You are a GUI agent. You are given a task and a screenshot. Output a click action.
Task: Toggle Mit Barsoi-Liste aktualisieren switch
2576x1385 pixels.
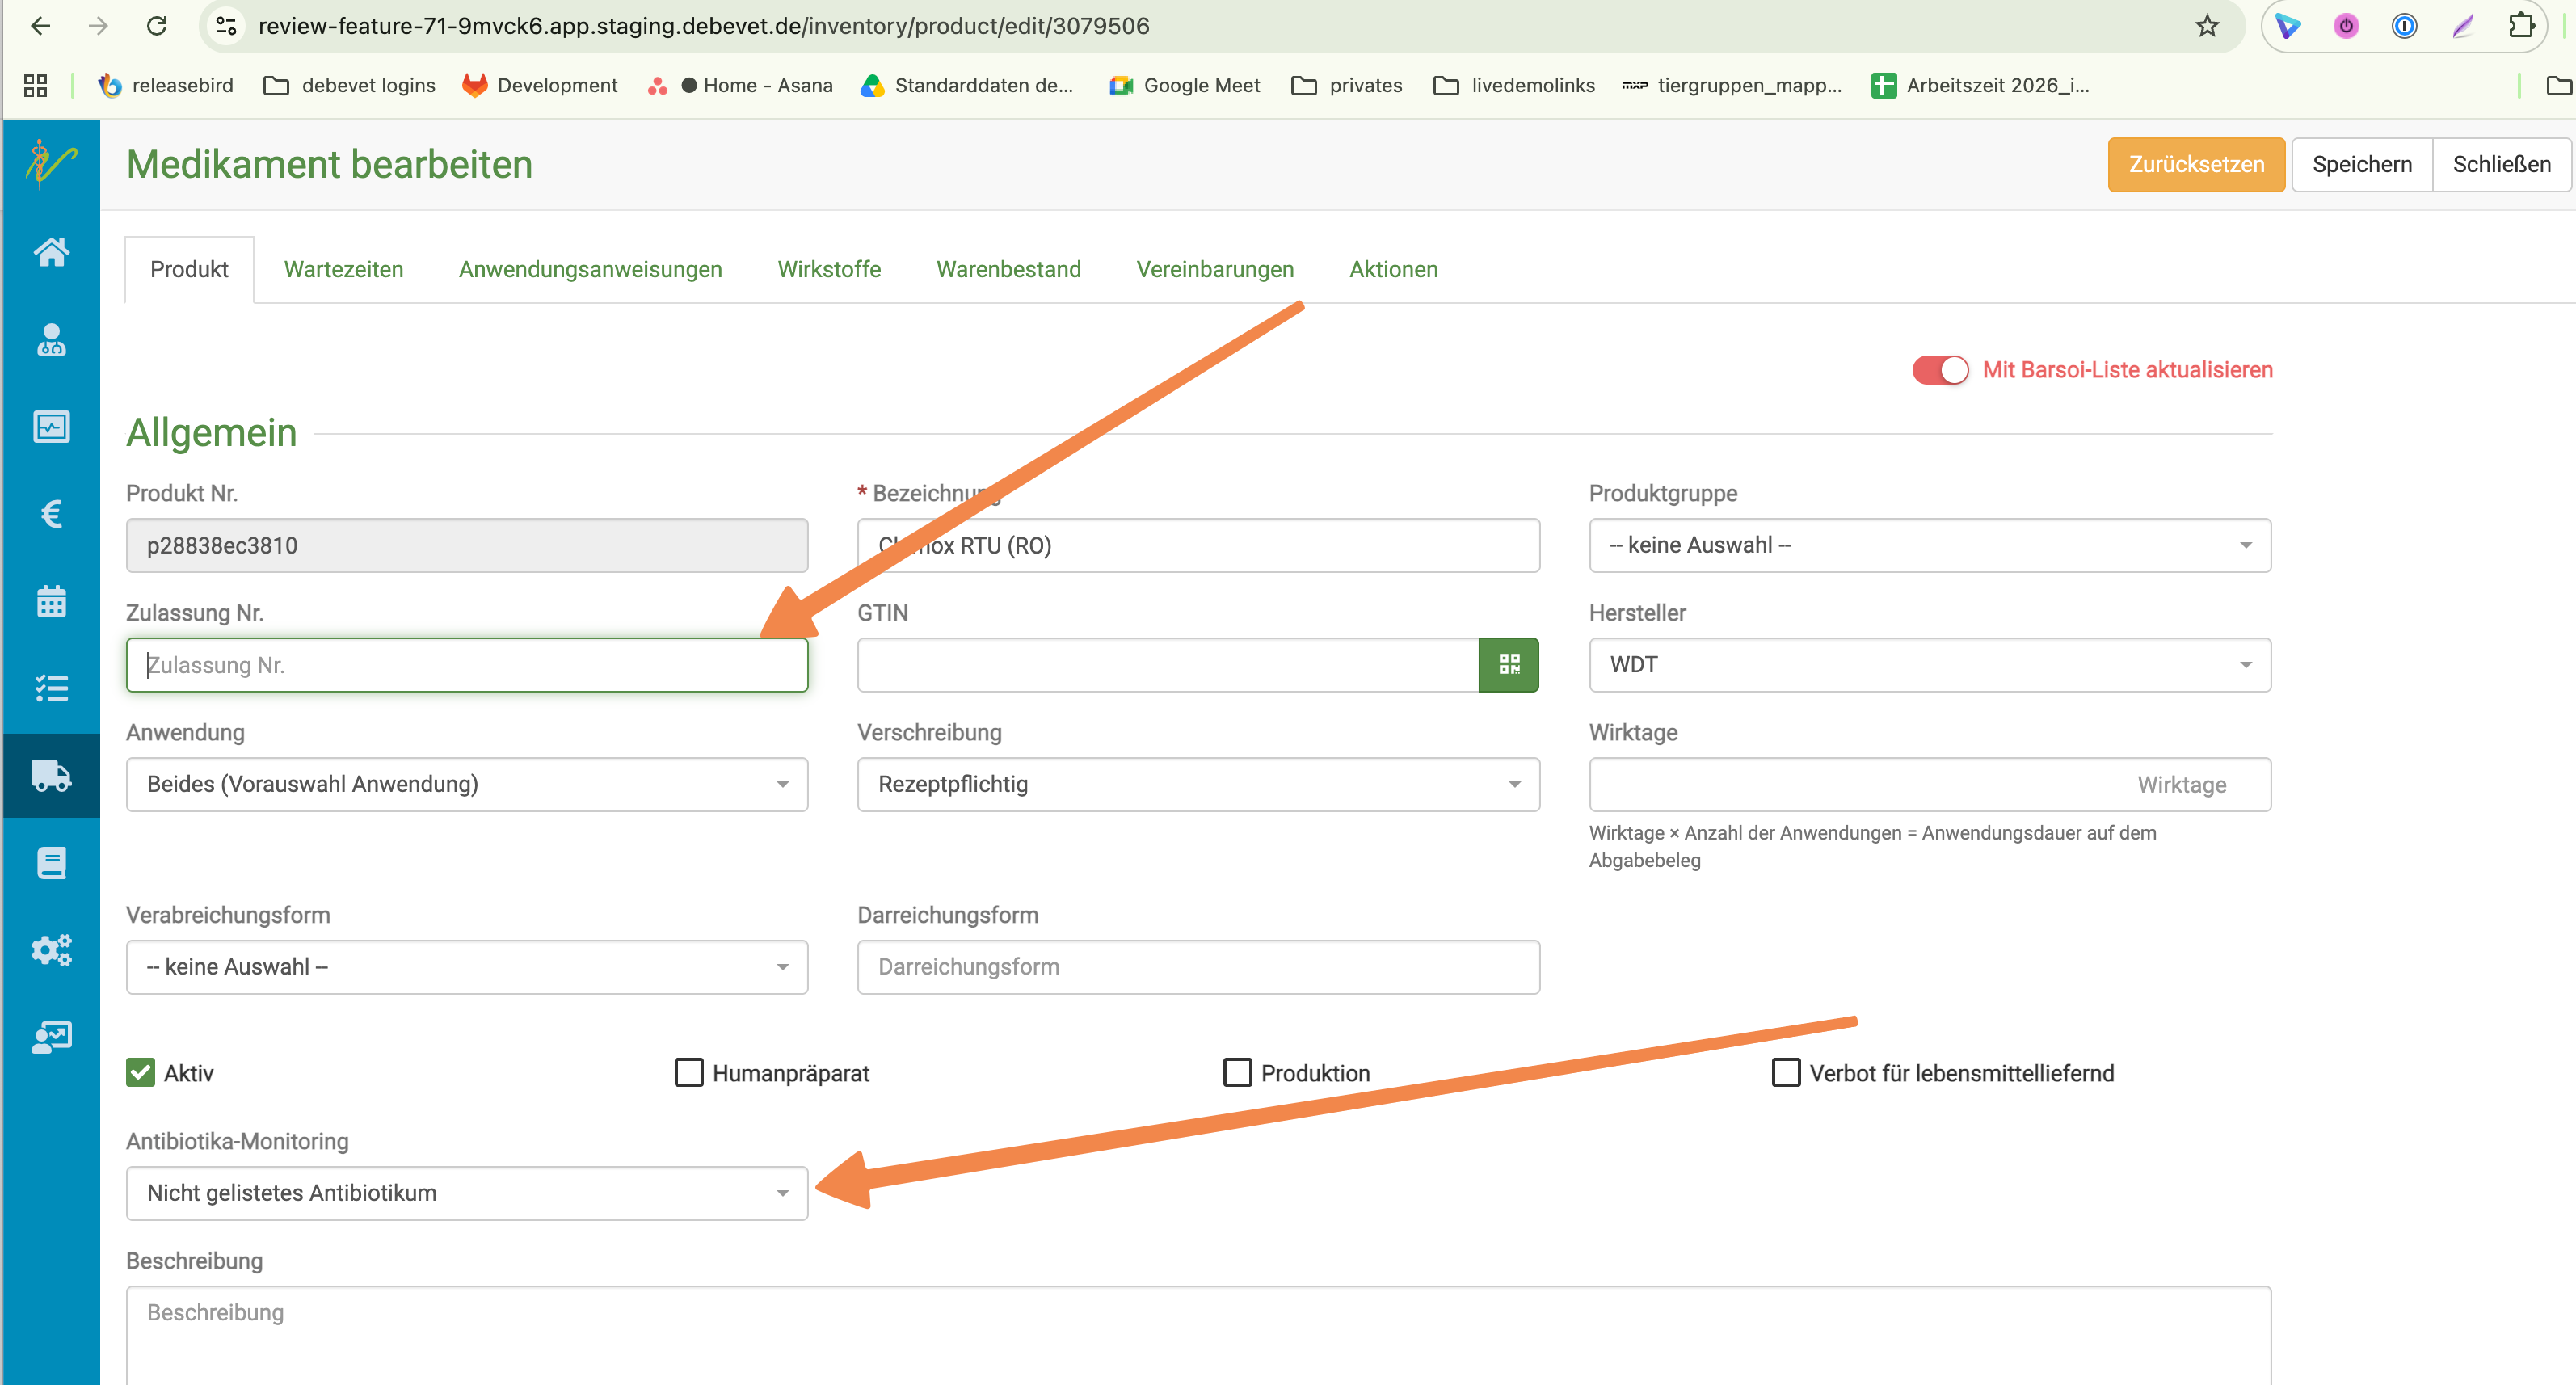1940,370
